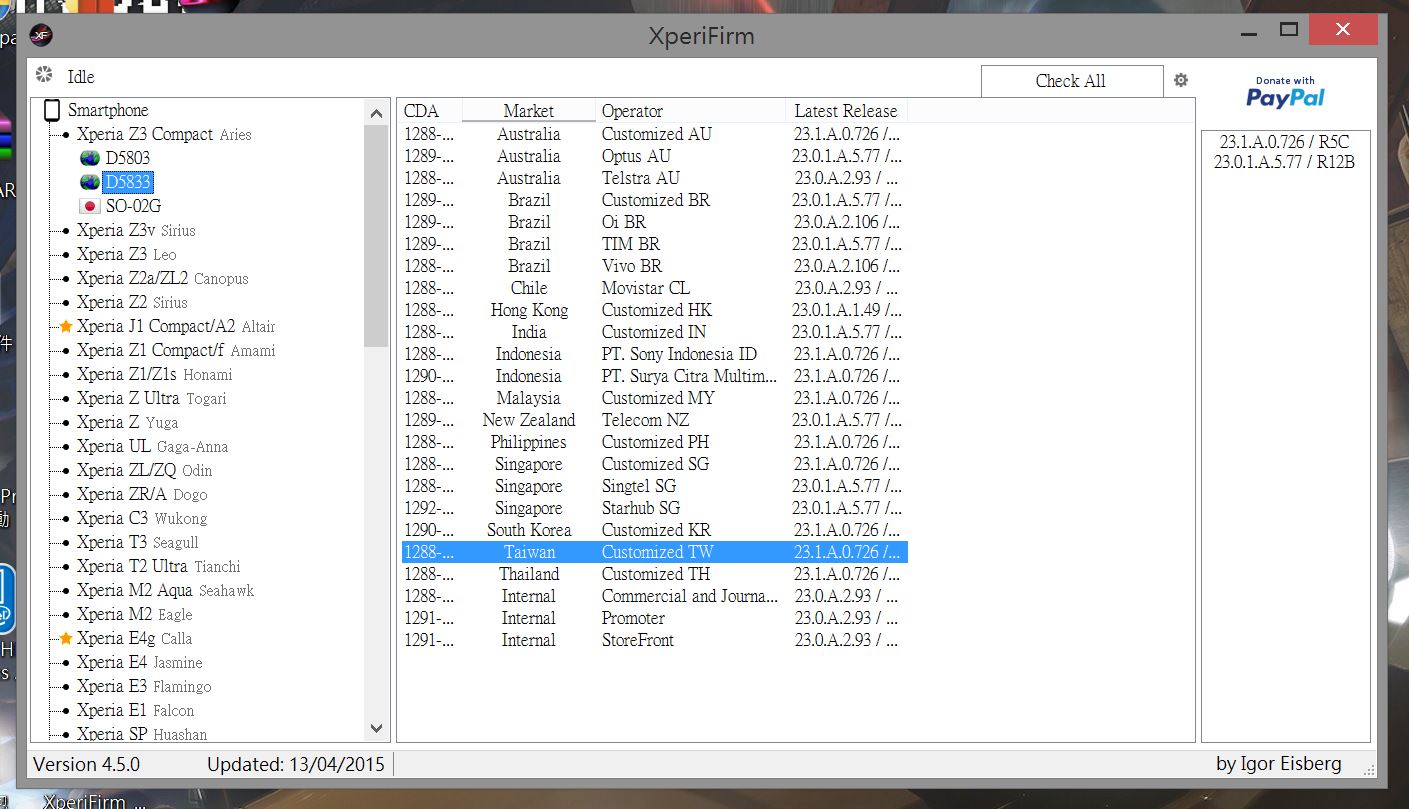Screen dimensions: 1409x809
Task: Select the Movistar CL Chile row
Action: pos(654,288)
